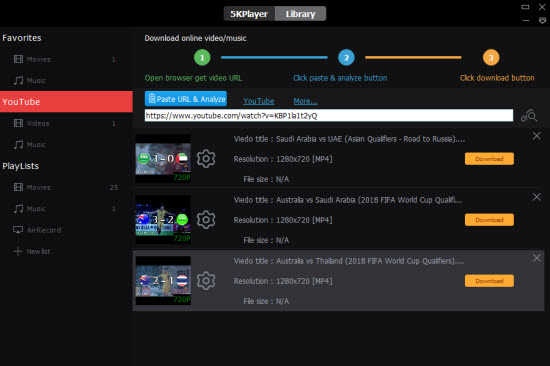
Task: Click the PlayLists Music note icon
Action: tap(18, 208)
